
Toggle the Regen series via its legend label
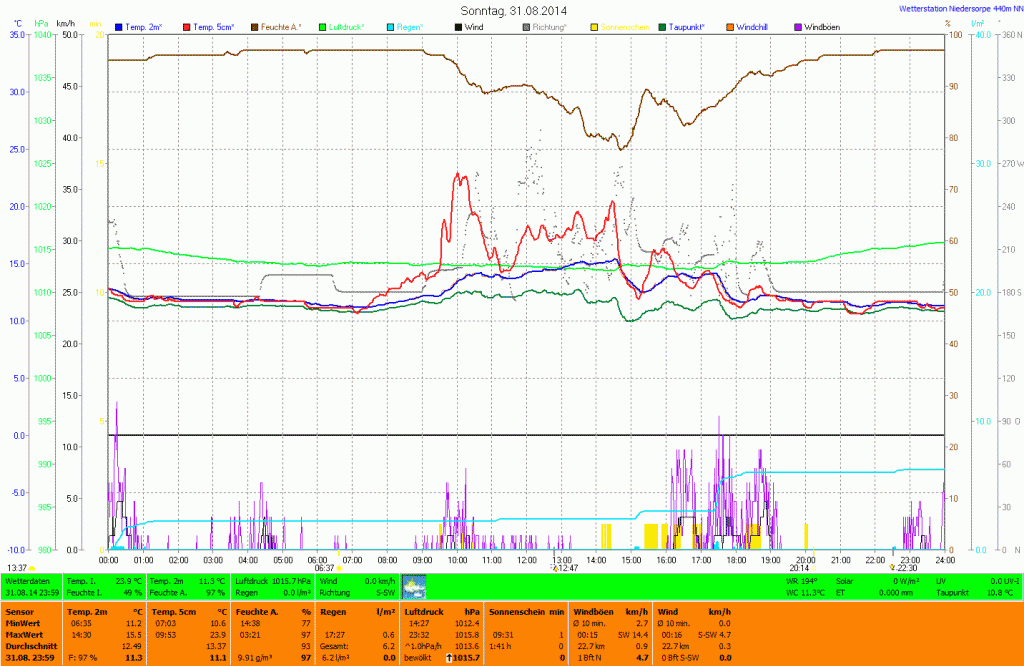[411, 26]
